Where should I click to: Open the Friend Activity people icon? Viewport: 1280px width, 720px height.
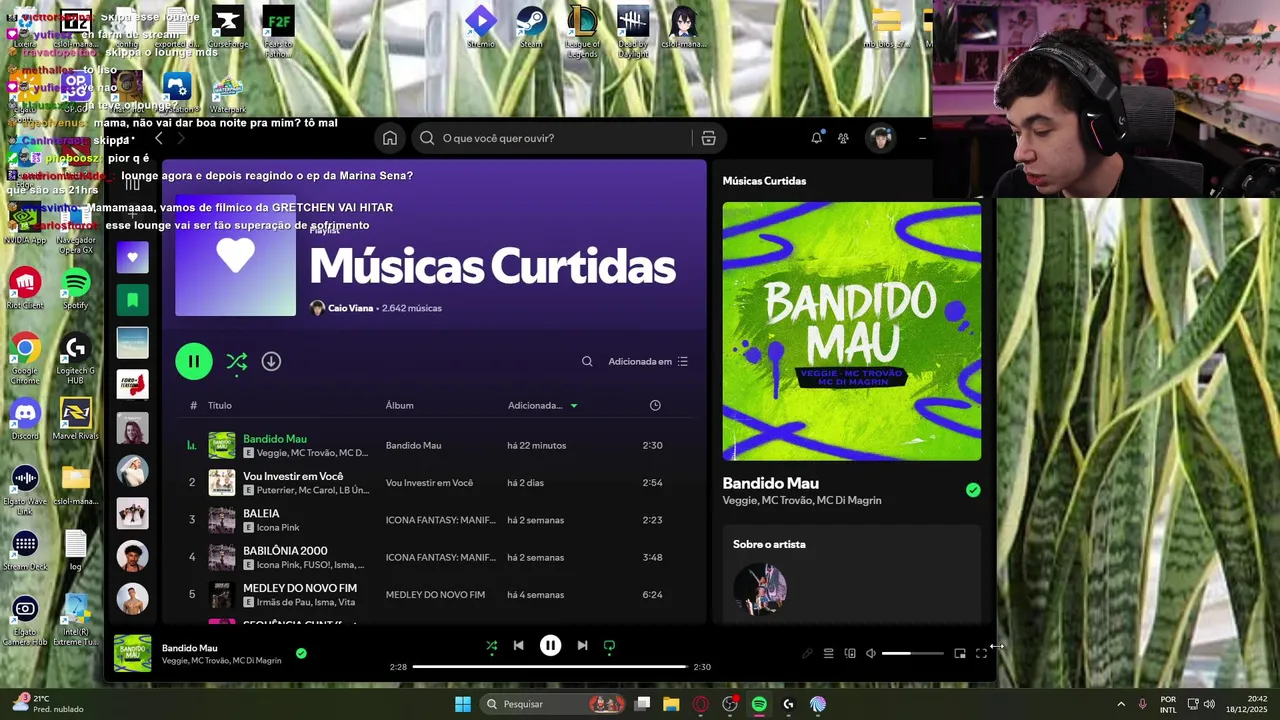pos(843,138)
